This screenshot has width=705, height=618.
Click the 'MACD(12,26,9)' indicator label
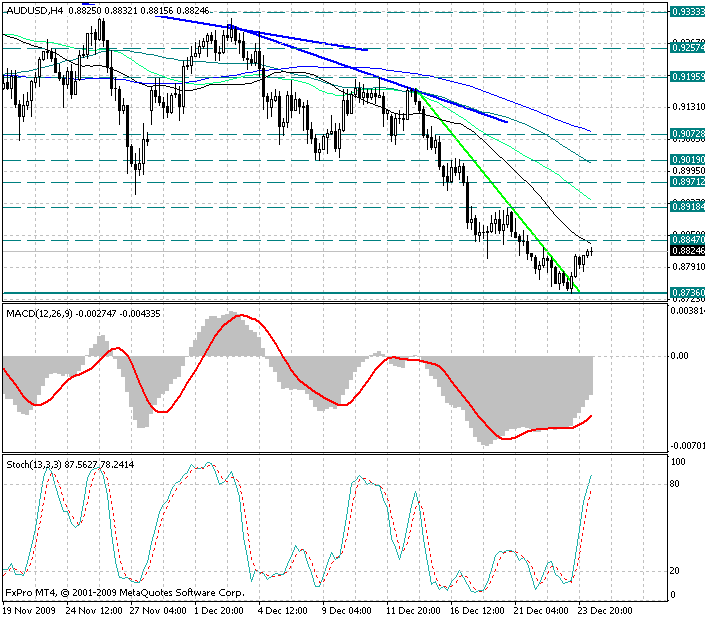(39, 314)
